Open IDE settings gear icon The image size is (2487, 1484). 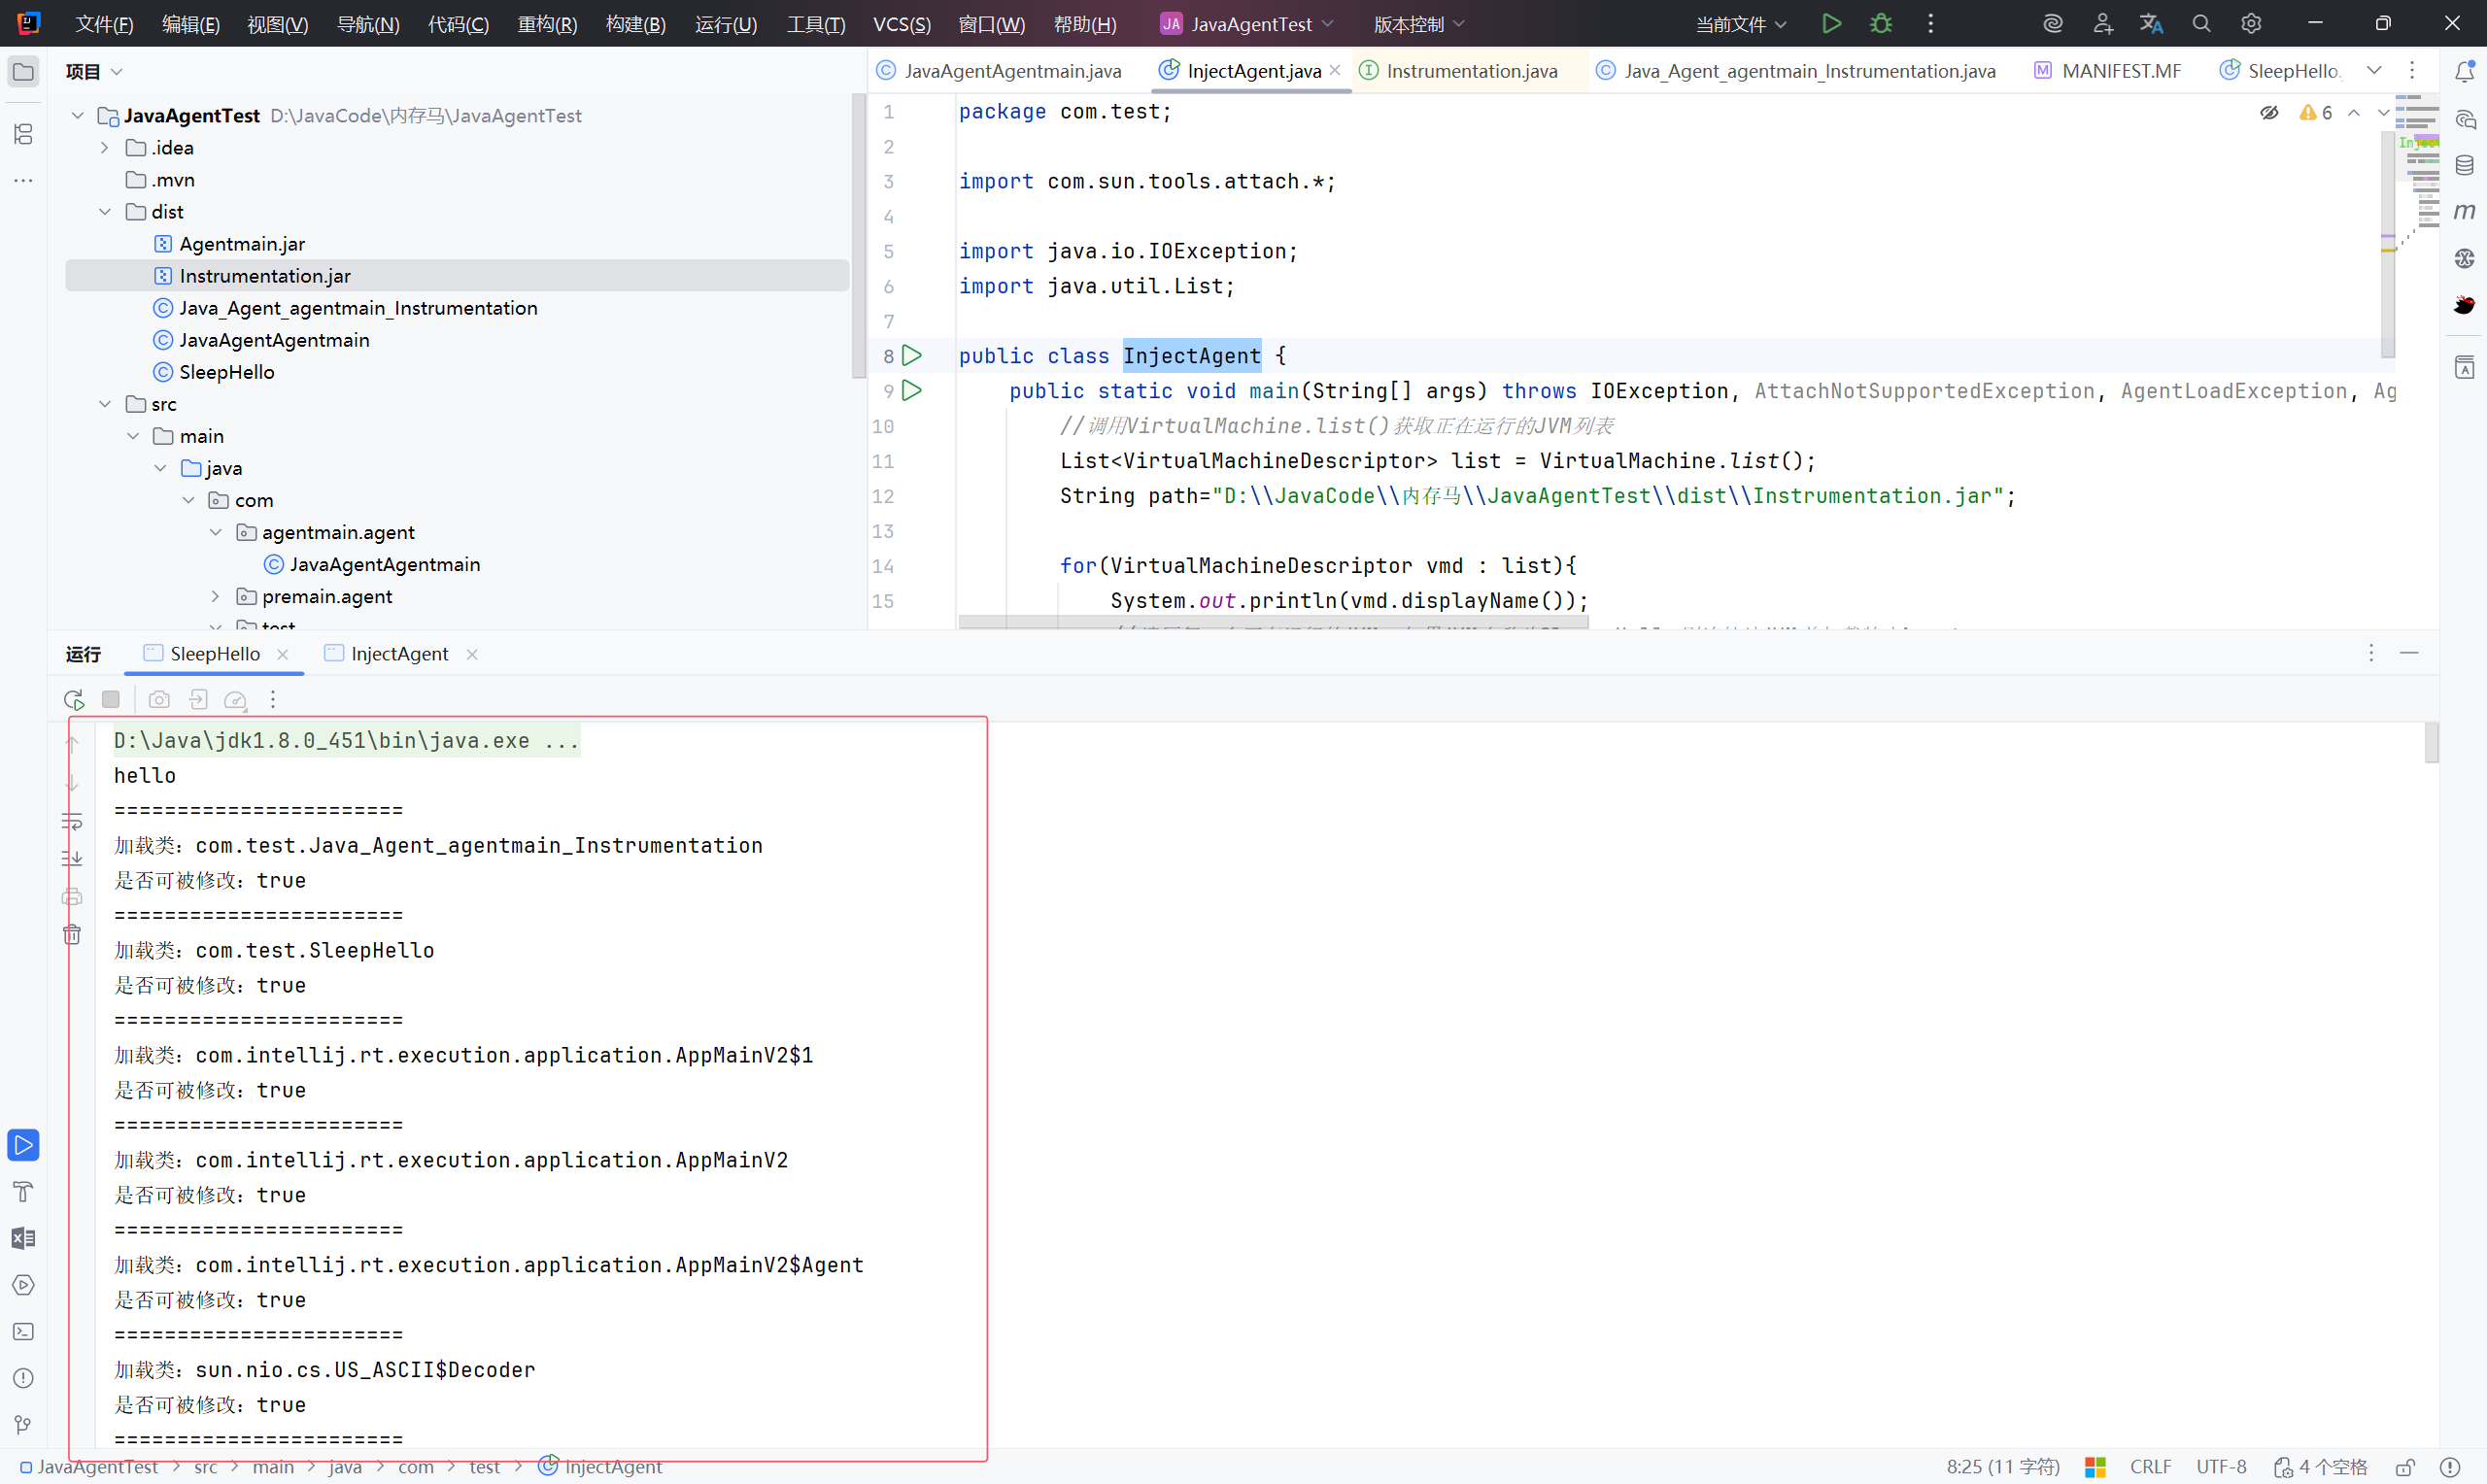tap(2250, 24)
